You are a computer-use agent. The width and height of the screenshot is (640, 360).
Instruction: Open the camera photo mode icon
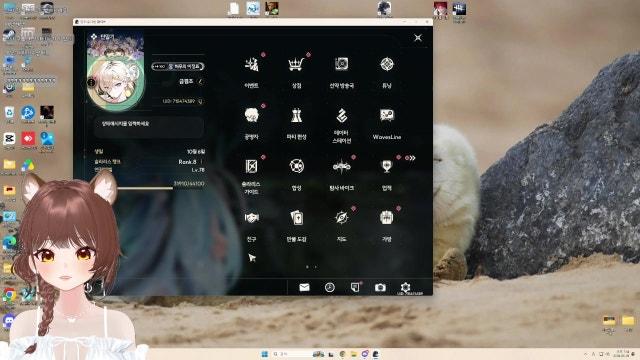(380, 287)
